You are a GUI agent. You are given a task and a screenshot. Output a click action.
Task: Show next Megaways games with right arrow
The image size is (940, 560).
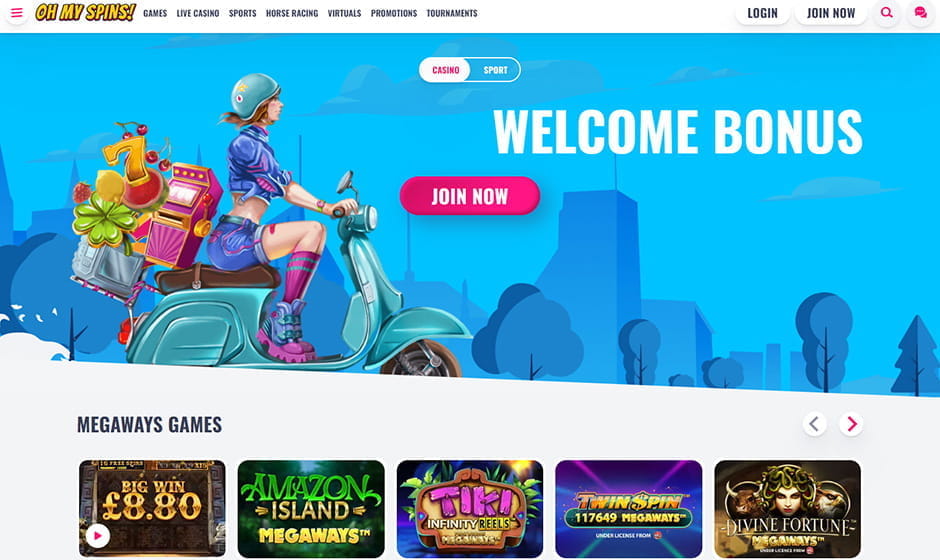click(851, 424)
